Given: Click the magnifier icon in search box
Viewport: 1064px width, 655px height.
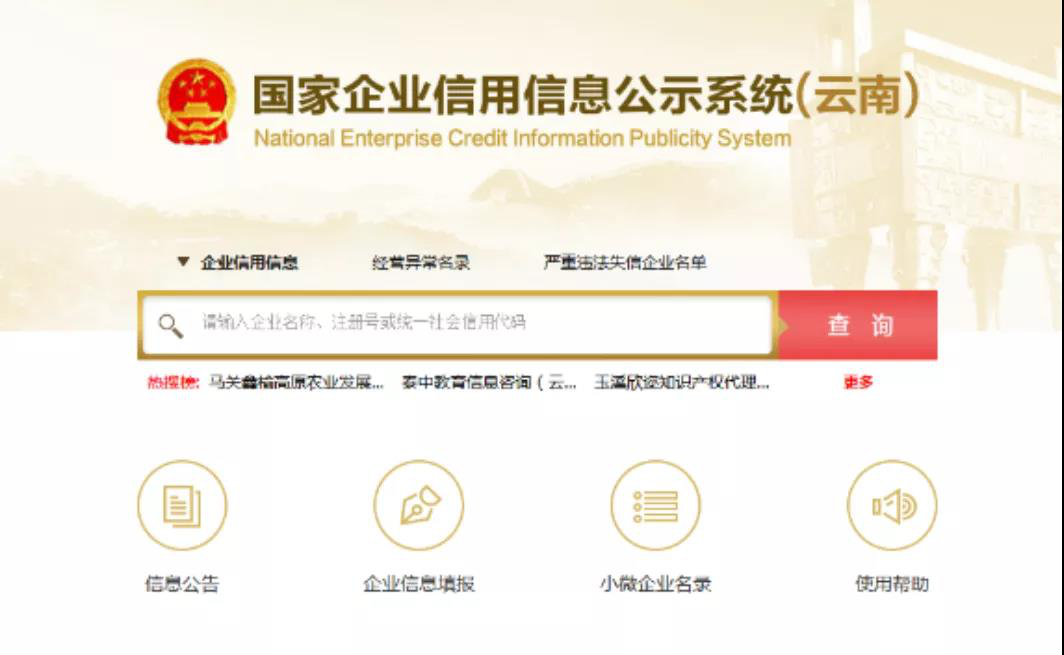Looking at the screenshot, I should point(170,326).
